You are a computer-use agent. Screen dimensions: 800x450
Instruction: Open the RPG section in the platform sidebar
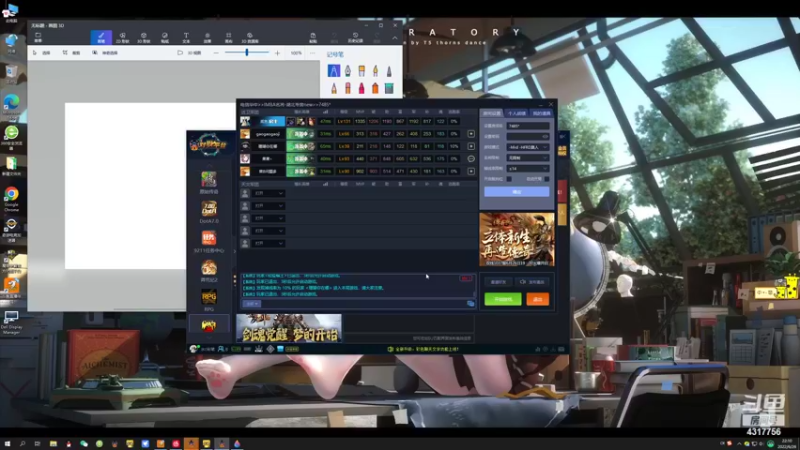[209, 300]
